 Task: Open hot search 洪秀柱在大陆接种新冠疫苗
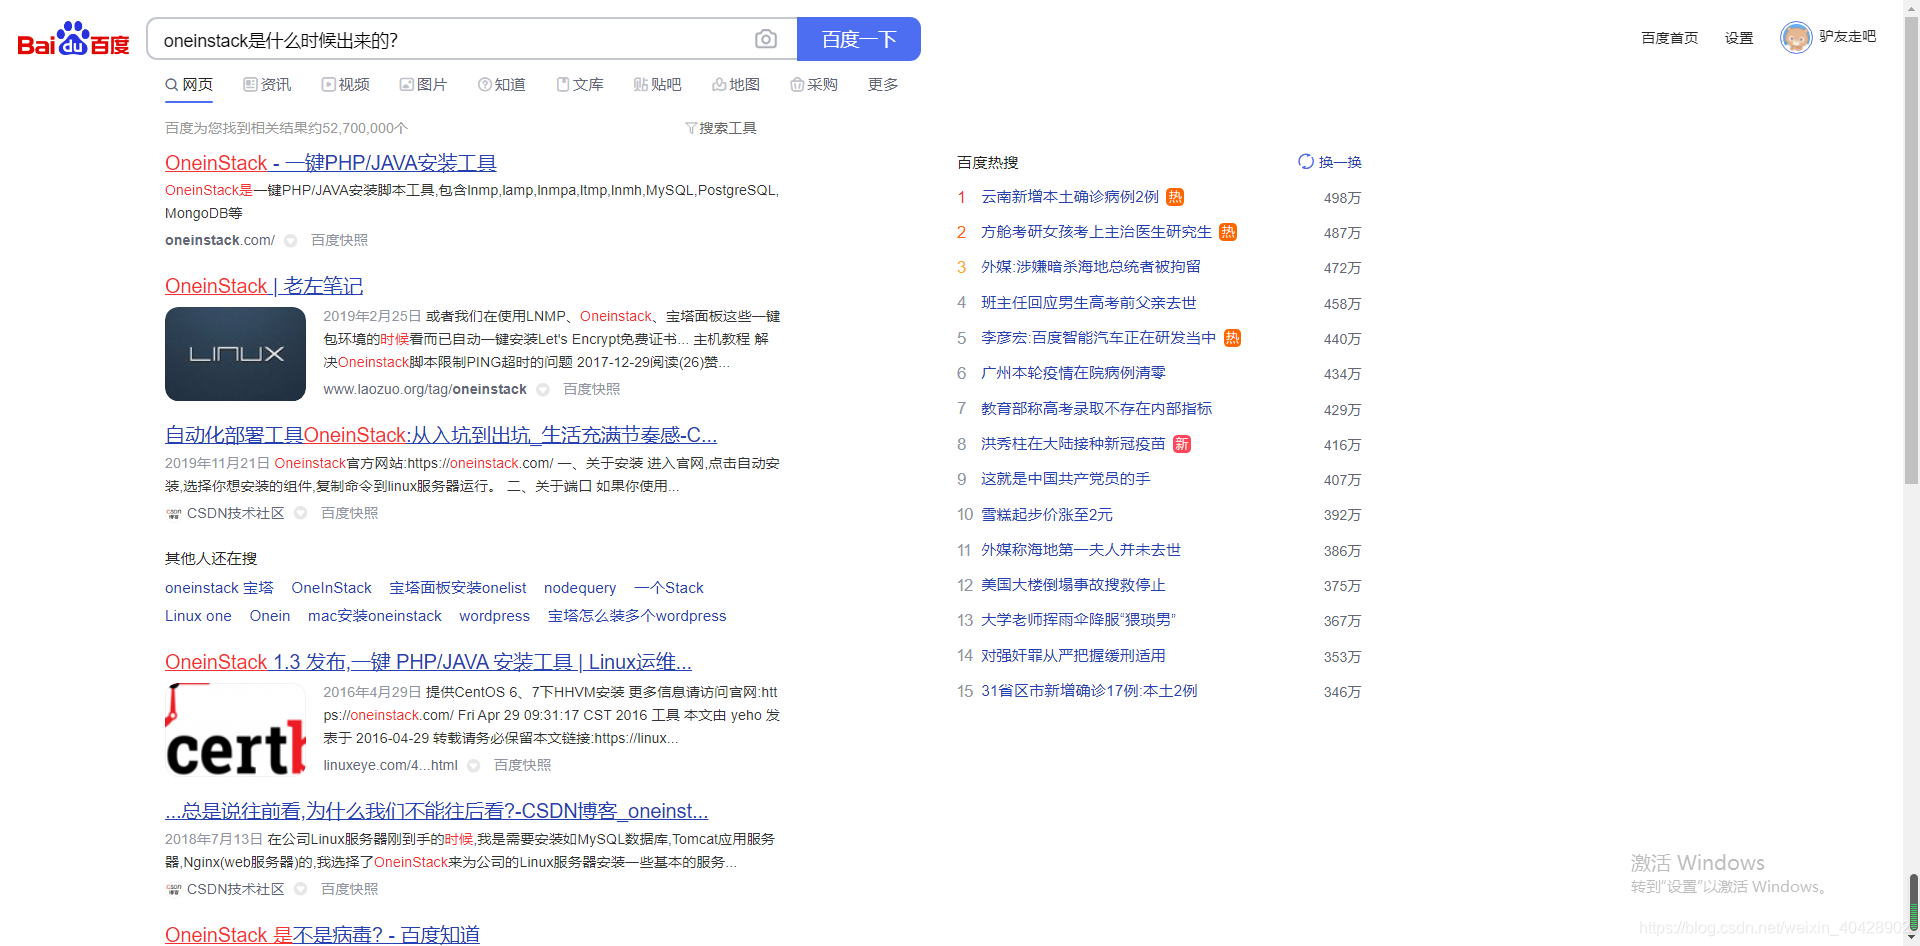1073,444
